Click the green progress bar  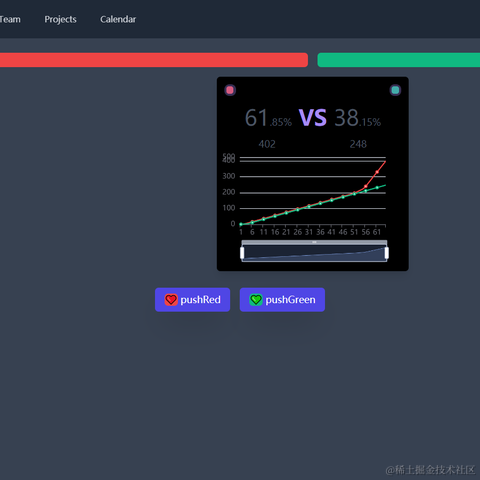399,60
